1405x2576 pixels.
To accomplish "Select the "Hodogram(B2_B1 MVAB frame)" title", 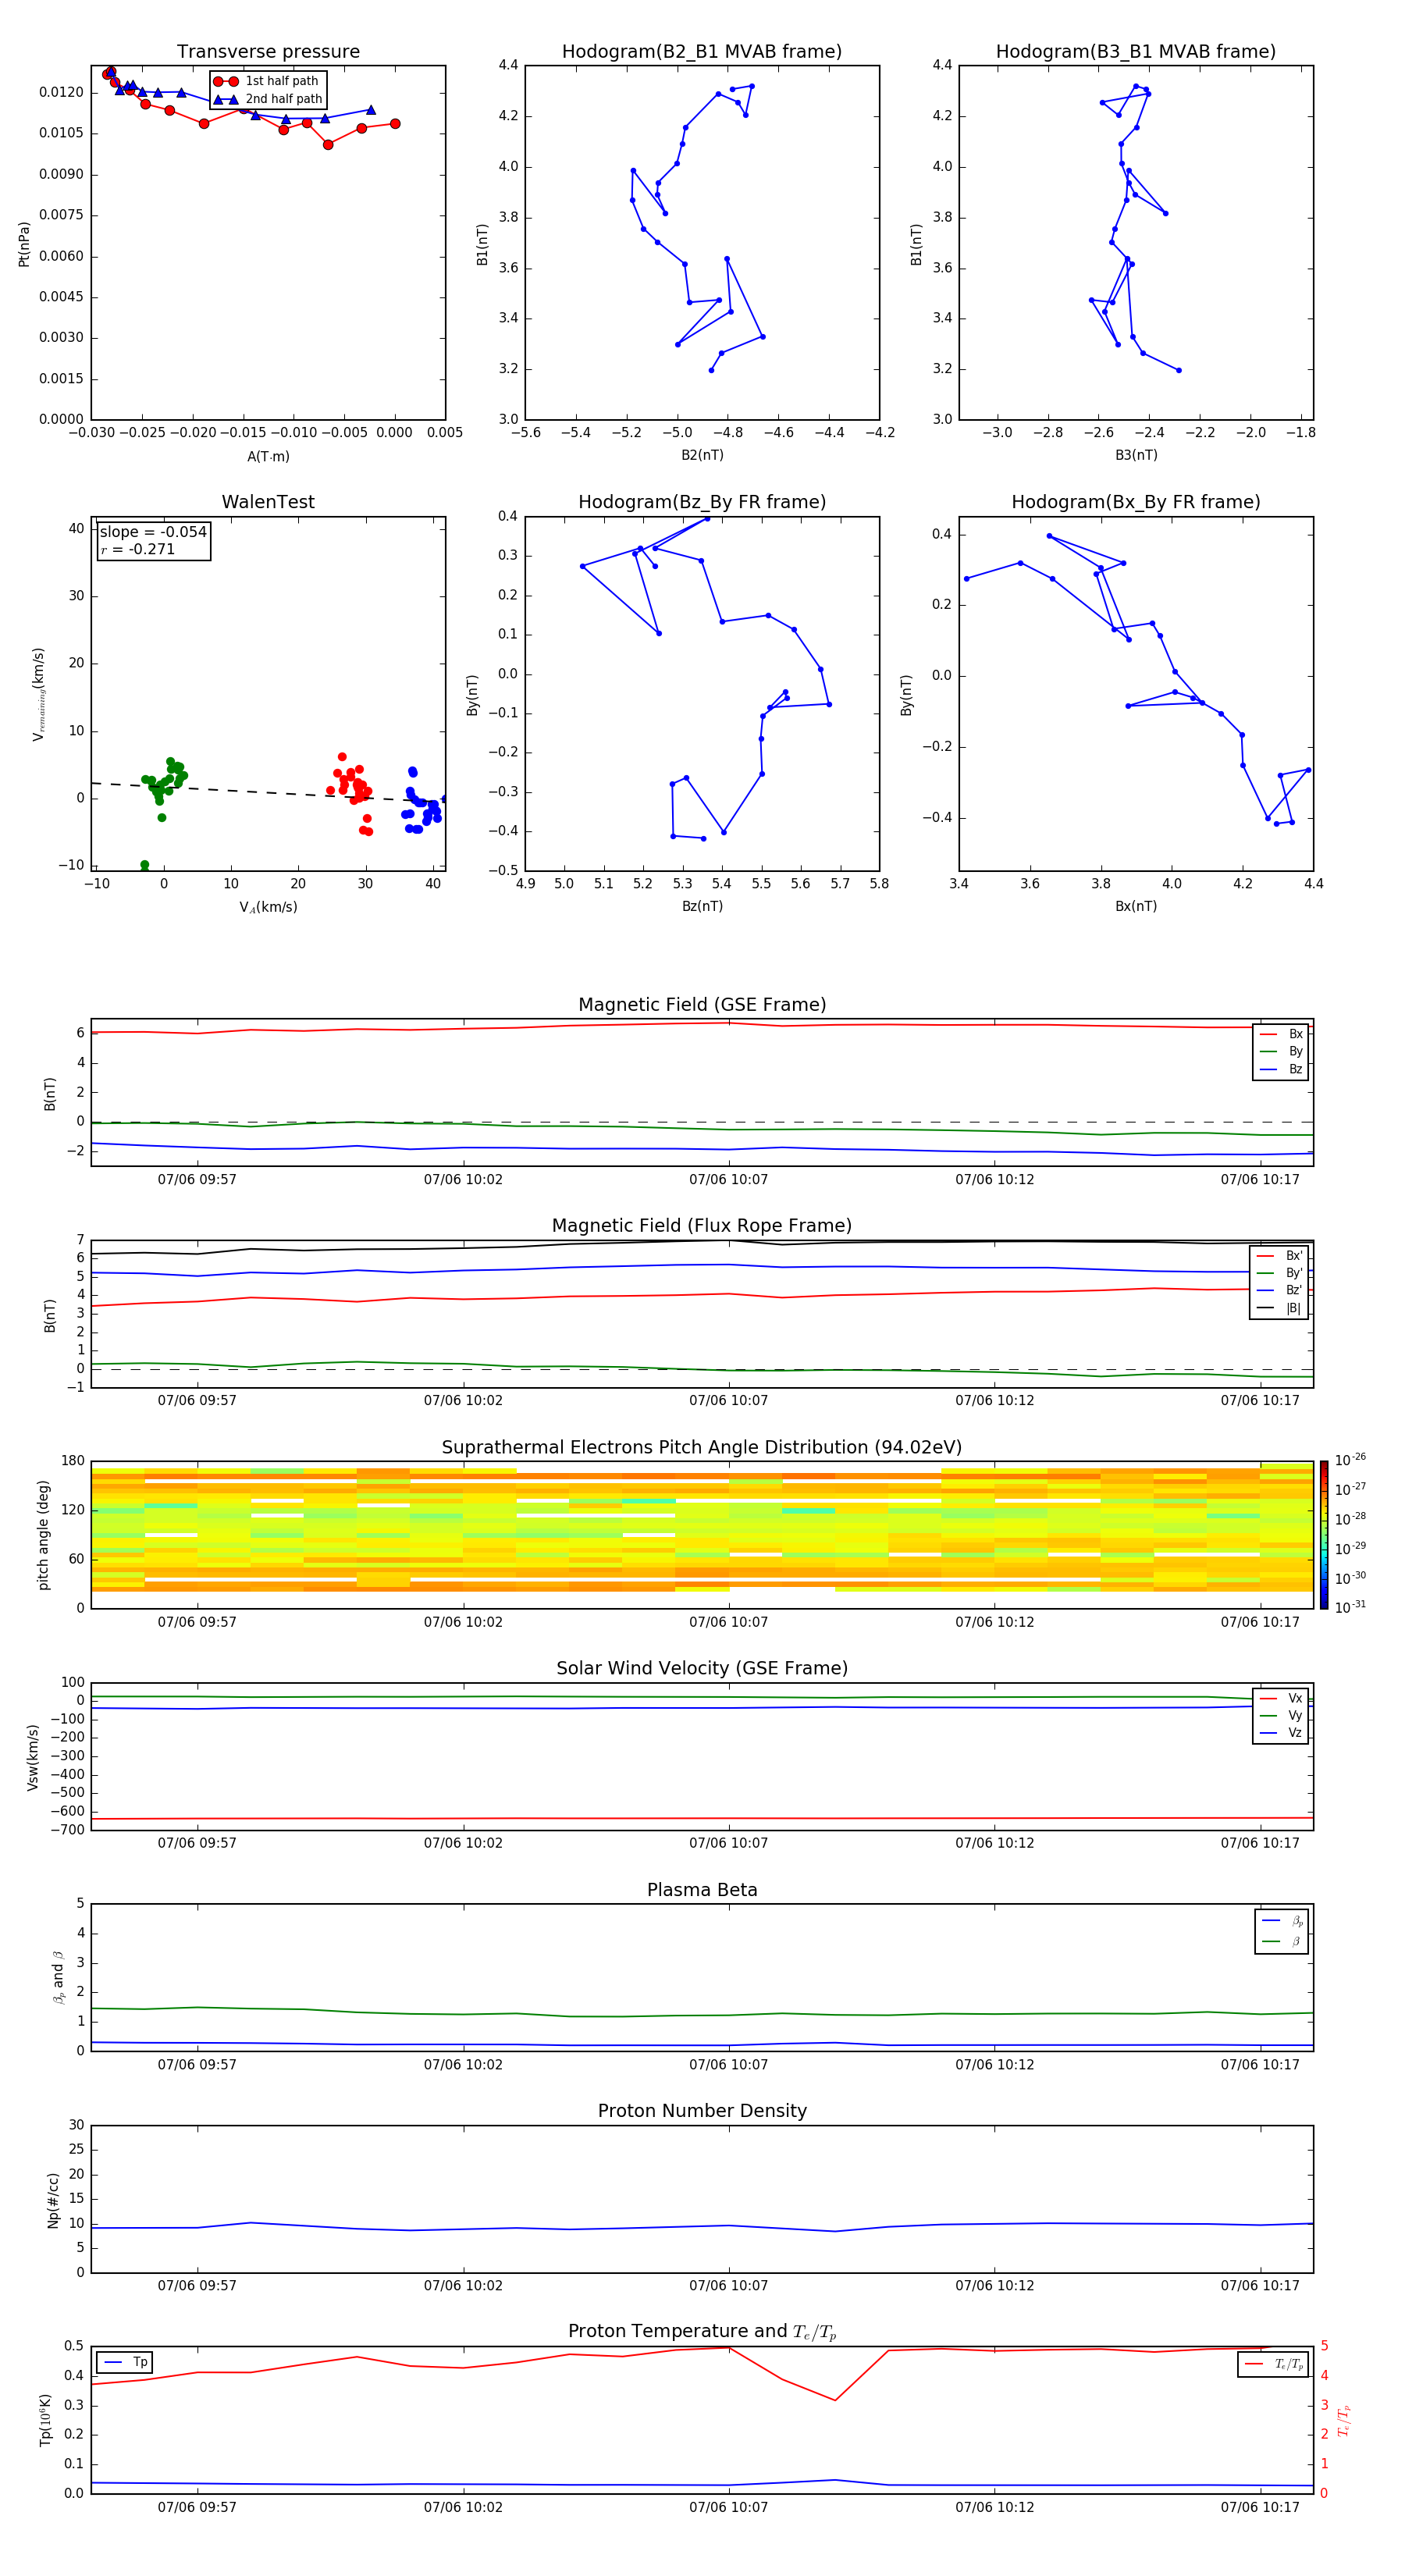I will click(702, 52).
